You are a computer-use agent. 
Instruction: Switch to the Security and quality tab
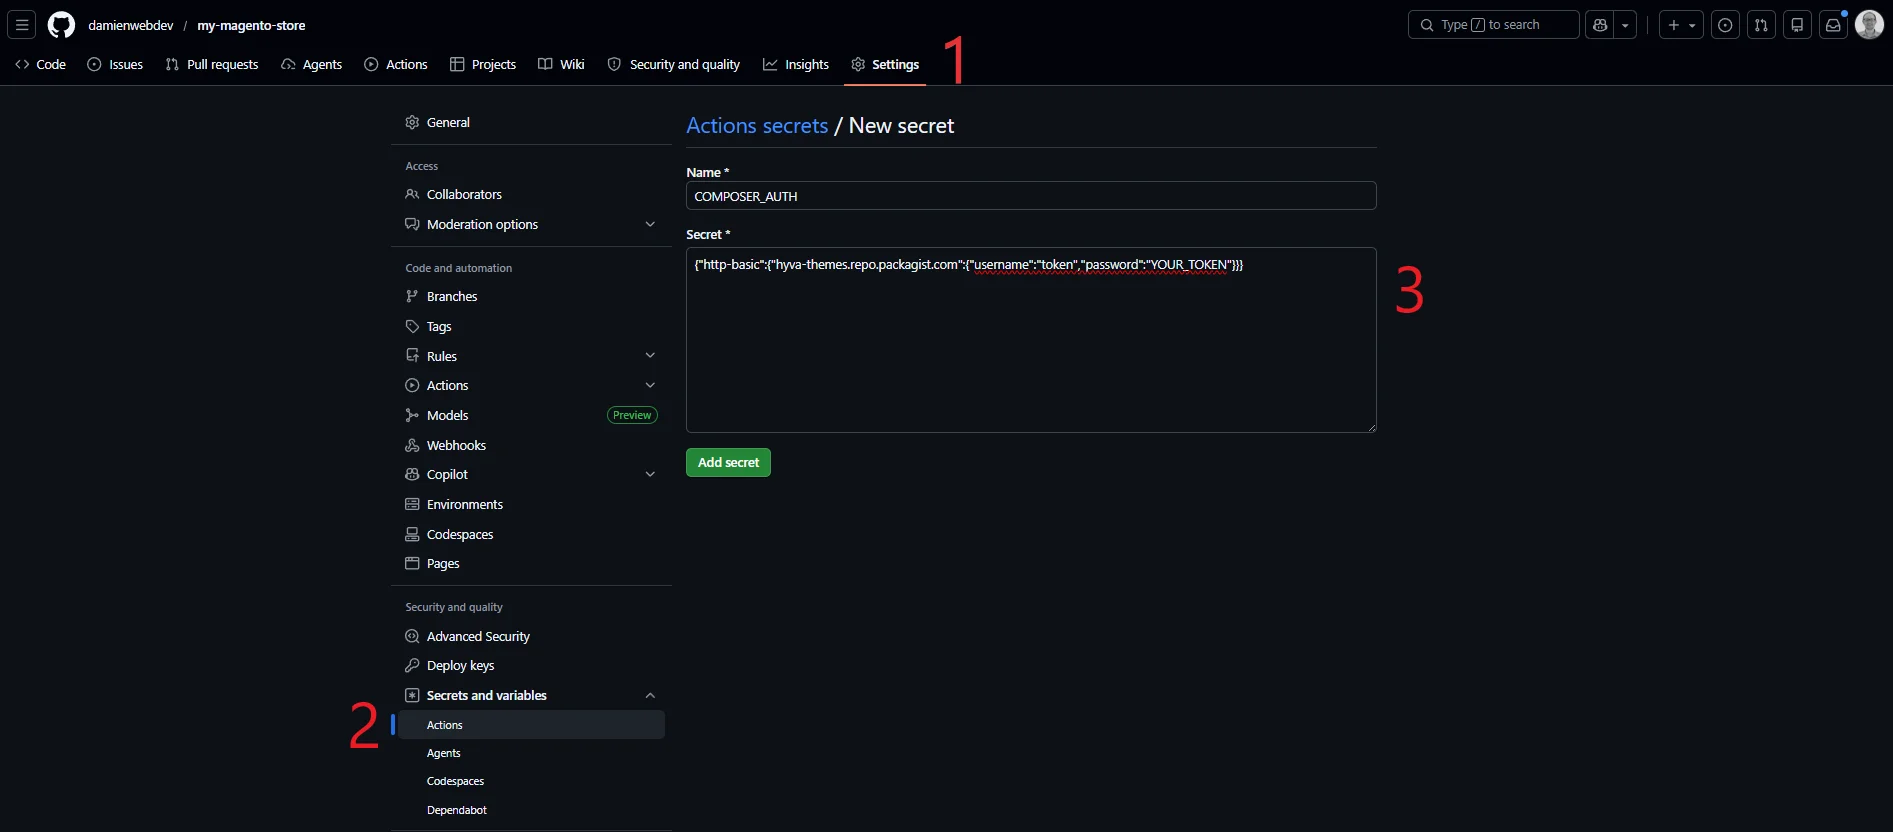674,64
